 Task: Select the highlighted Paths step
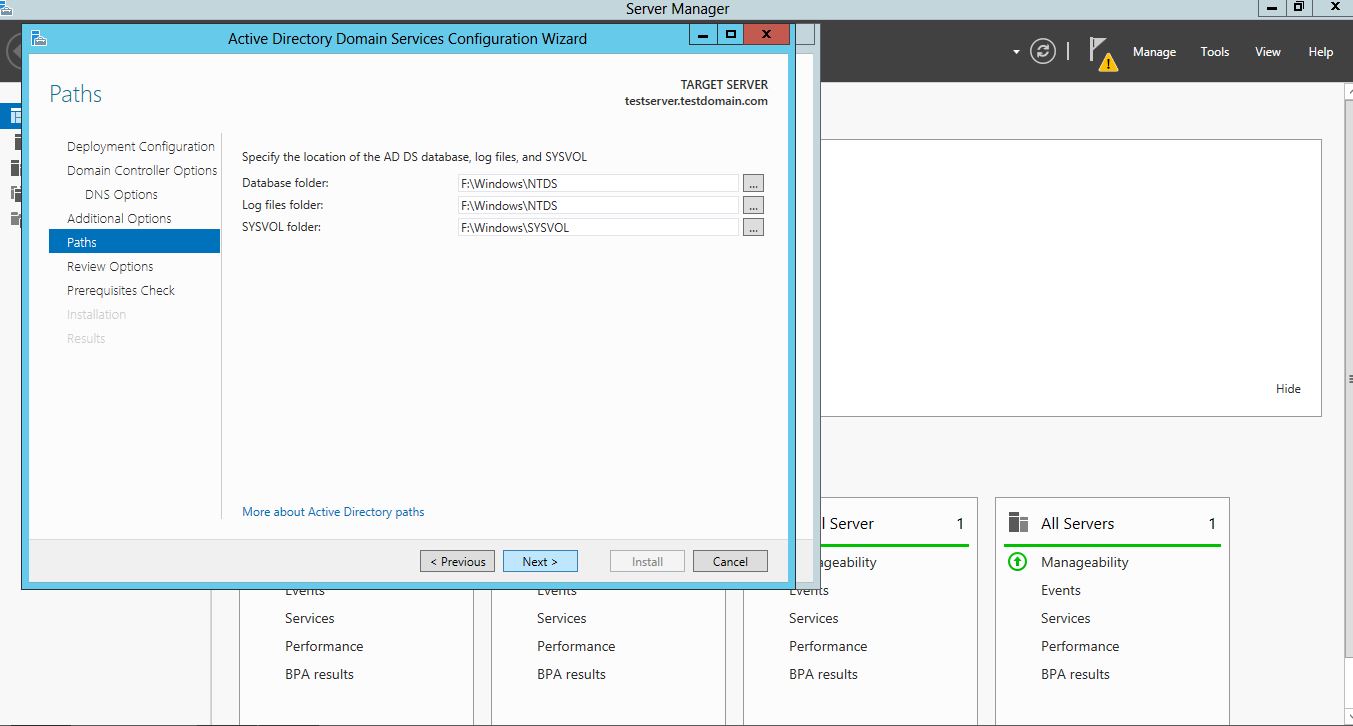134,242
